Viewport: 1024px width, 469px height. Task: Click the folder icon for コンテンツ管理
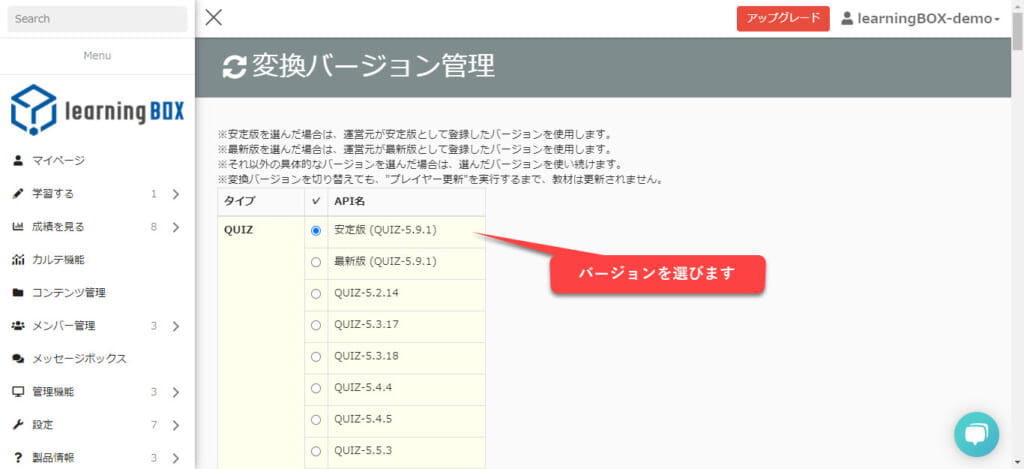point(18,292)
